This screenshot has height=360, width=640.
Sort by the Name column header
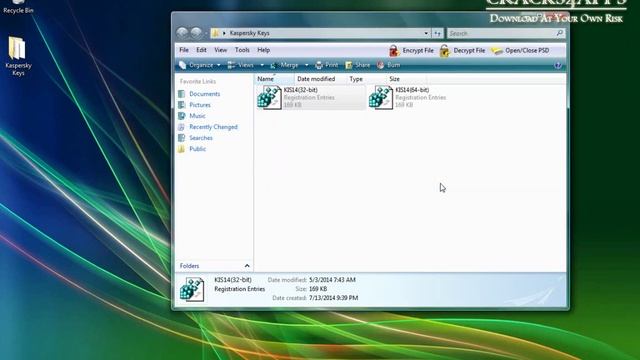274,79
